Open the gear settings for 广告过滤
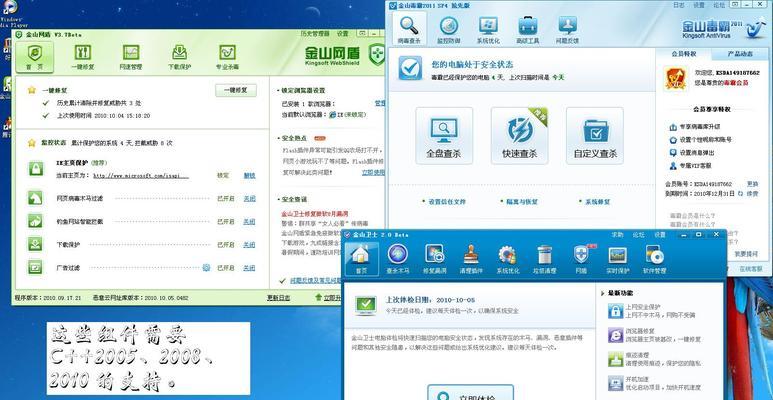 [207, 267]
